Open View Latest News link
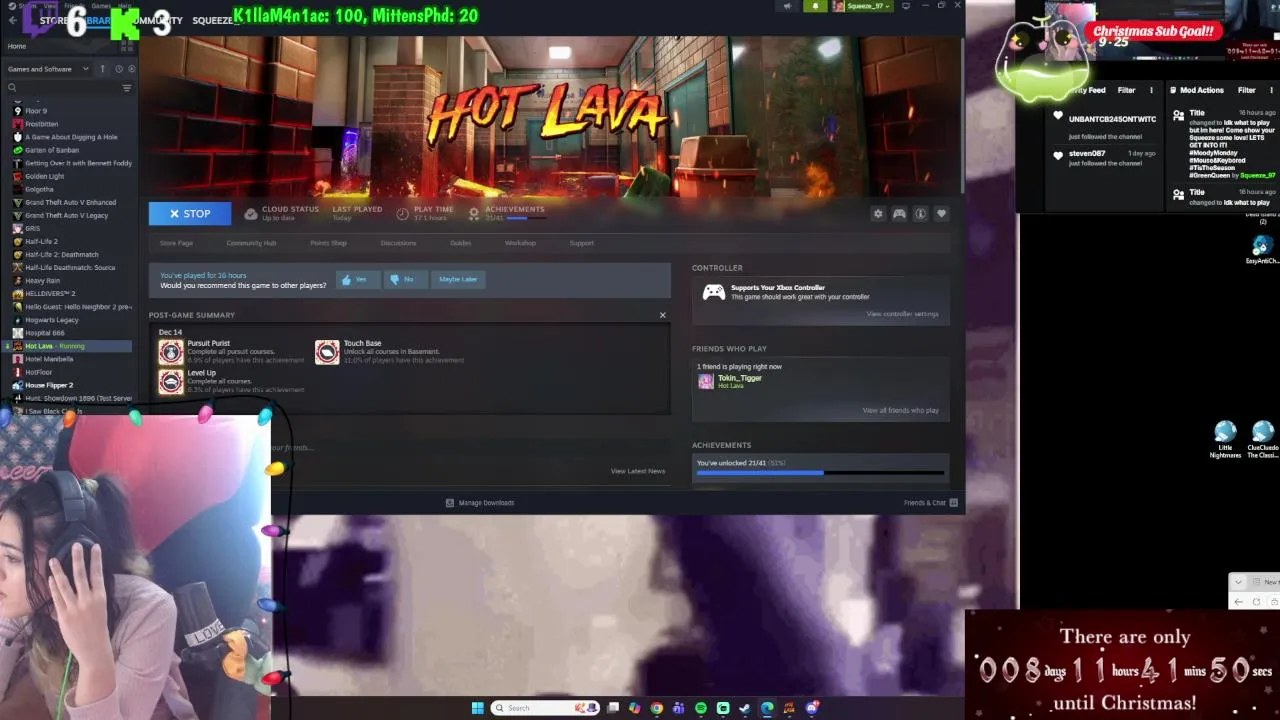 638,471
